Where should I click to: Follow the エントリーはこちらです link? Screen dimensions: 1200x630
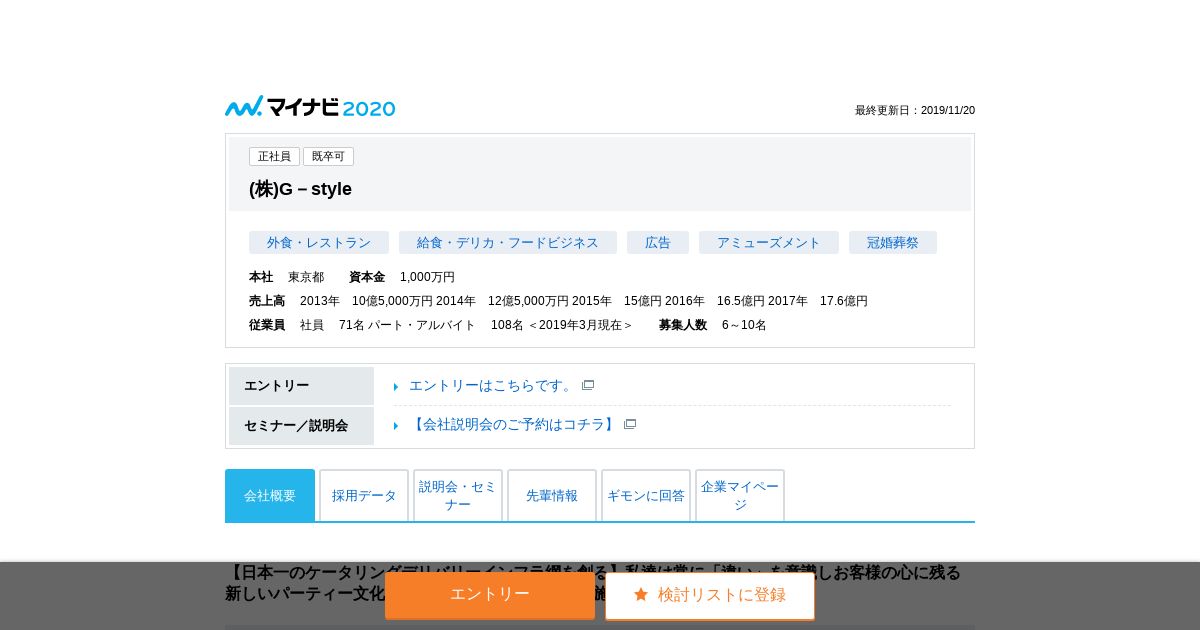click(493, 385)
